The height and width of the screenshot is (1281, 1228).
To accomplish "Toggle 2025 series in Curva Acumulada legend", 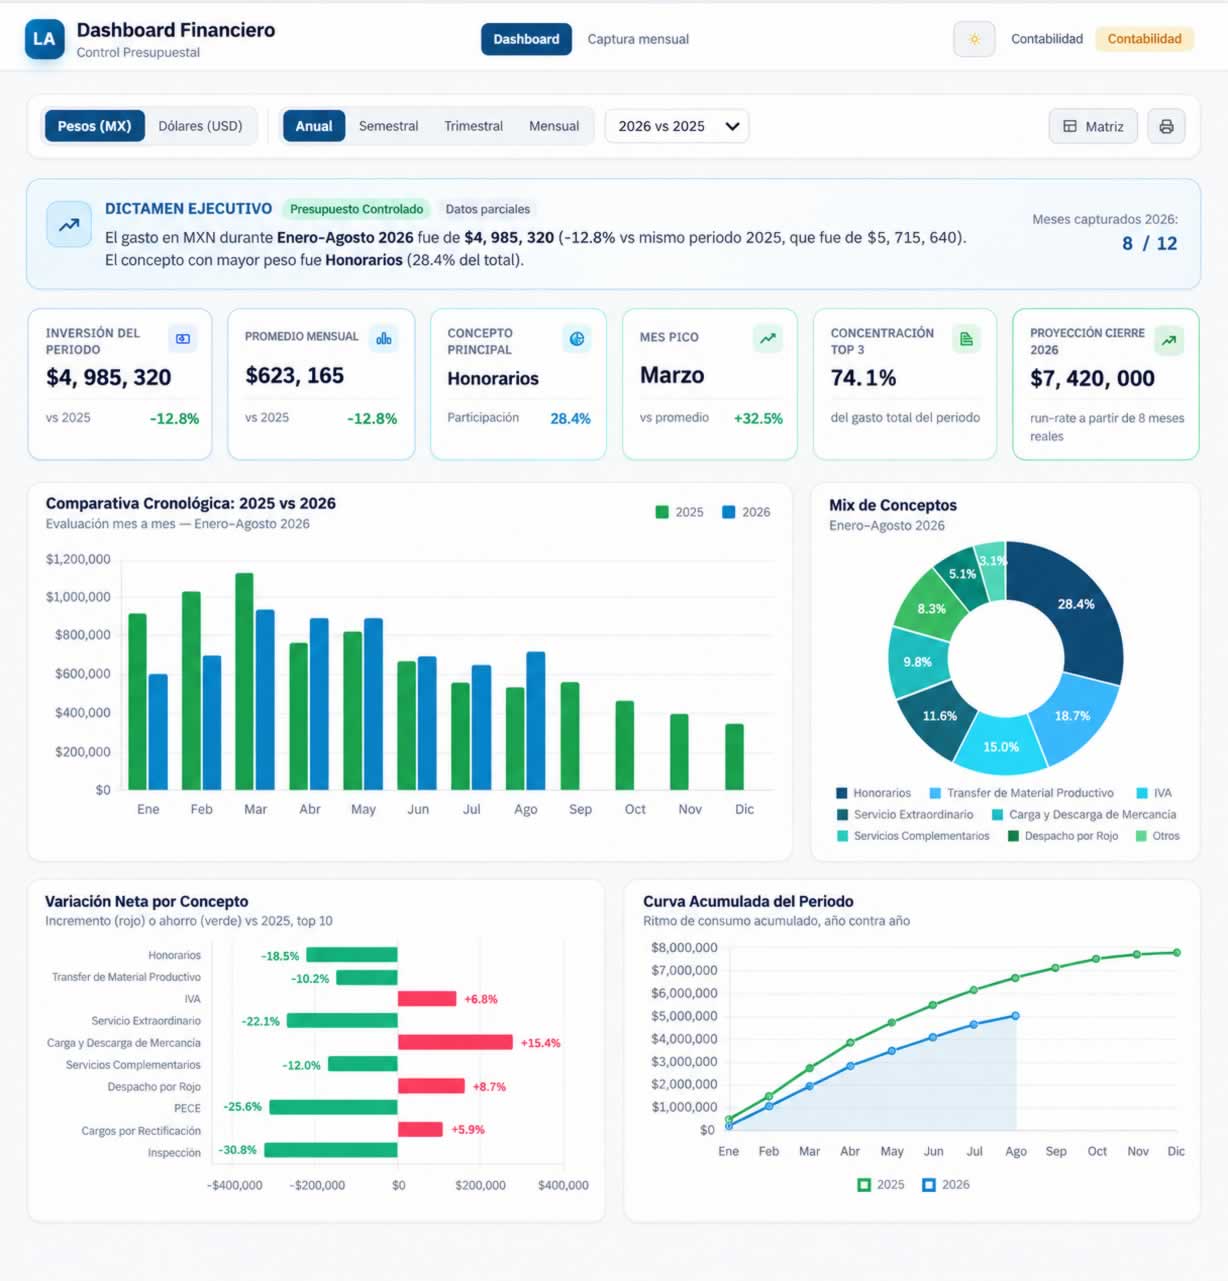I will (x=881, y=1184).
